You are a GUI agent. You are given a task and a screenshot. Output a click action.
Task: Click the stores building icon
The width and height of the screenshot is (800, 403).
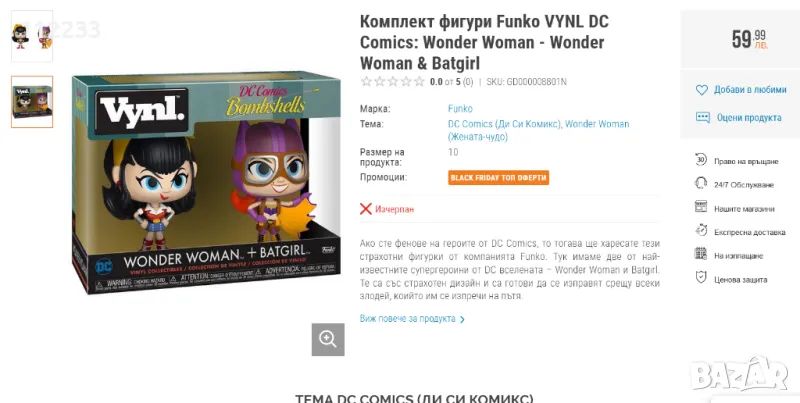point(701,207)
